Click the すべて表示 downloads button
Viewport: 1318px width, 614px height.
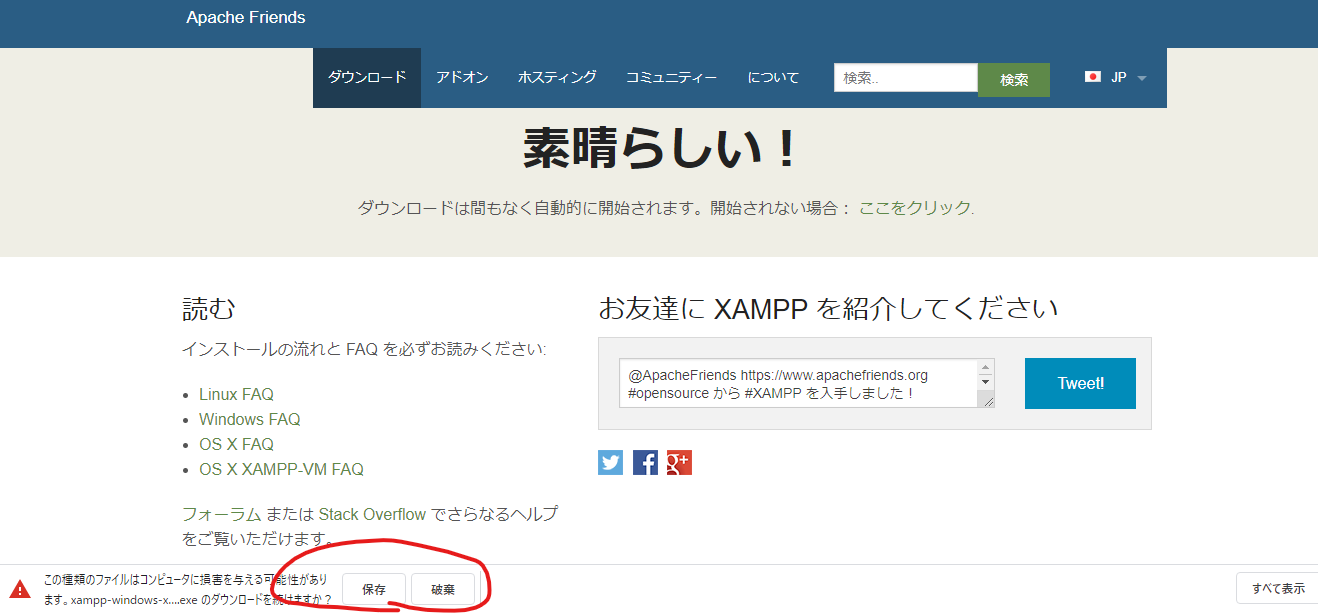point(1277,588)
